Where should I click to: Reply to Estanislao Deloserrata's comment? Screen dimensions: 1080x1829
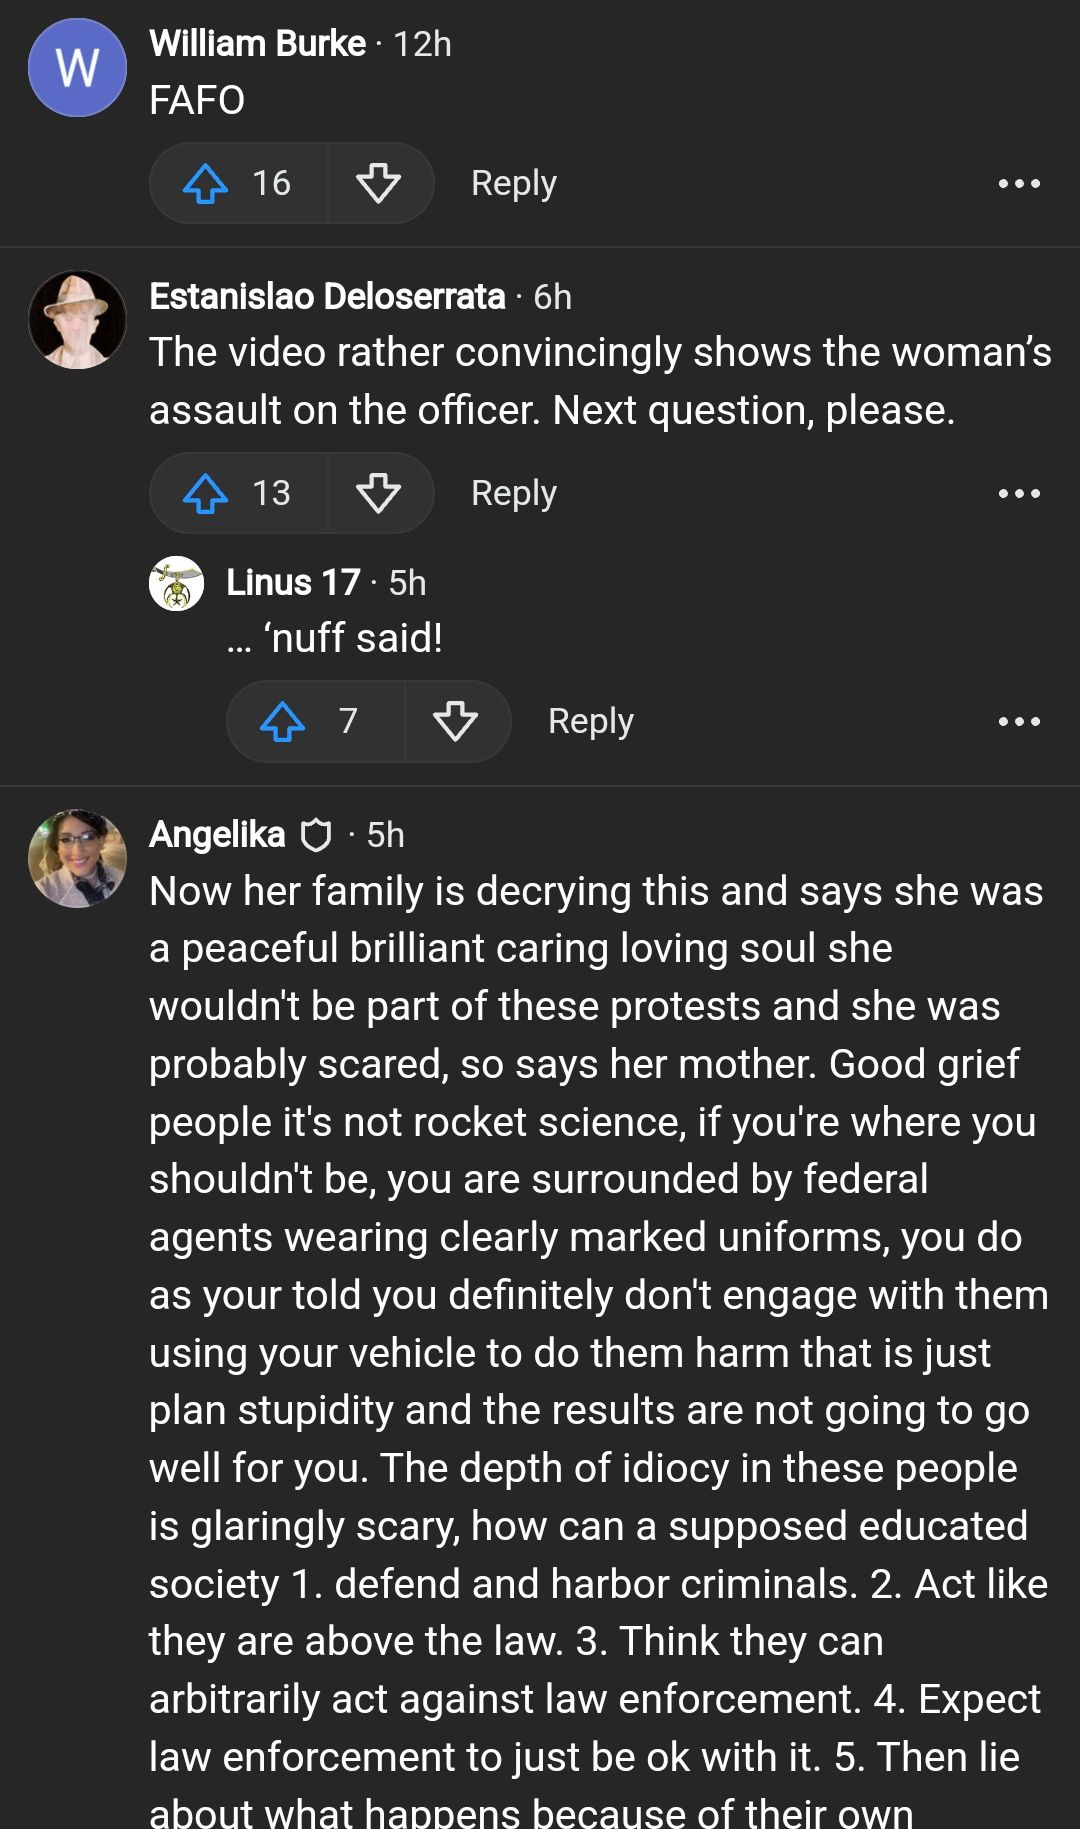514,494
